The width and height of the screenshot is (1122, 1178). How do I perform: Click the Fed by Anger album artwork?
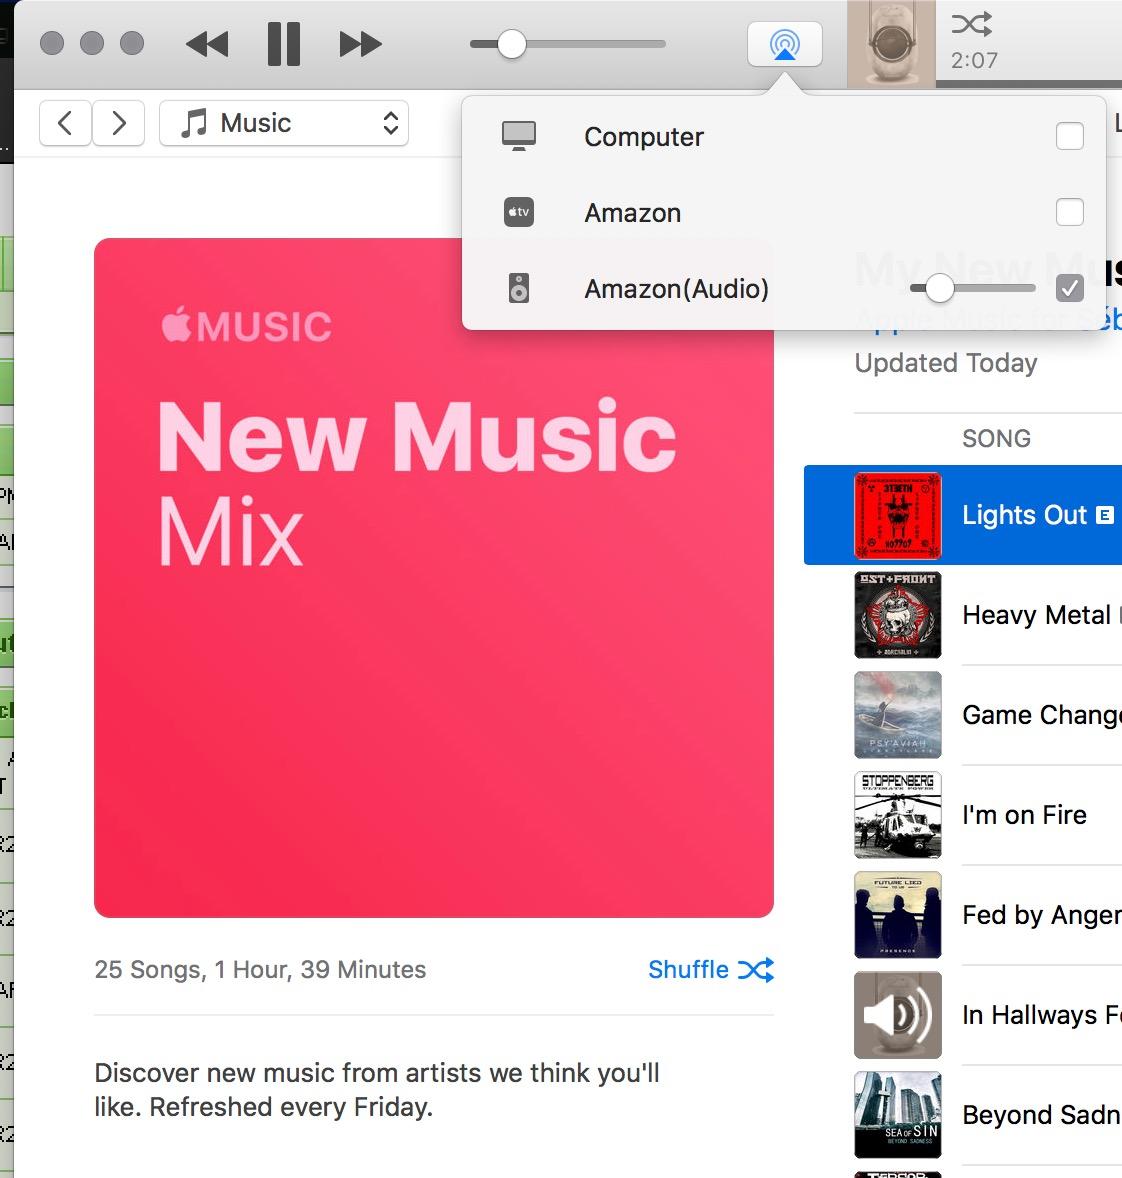point(898,915)
